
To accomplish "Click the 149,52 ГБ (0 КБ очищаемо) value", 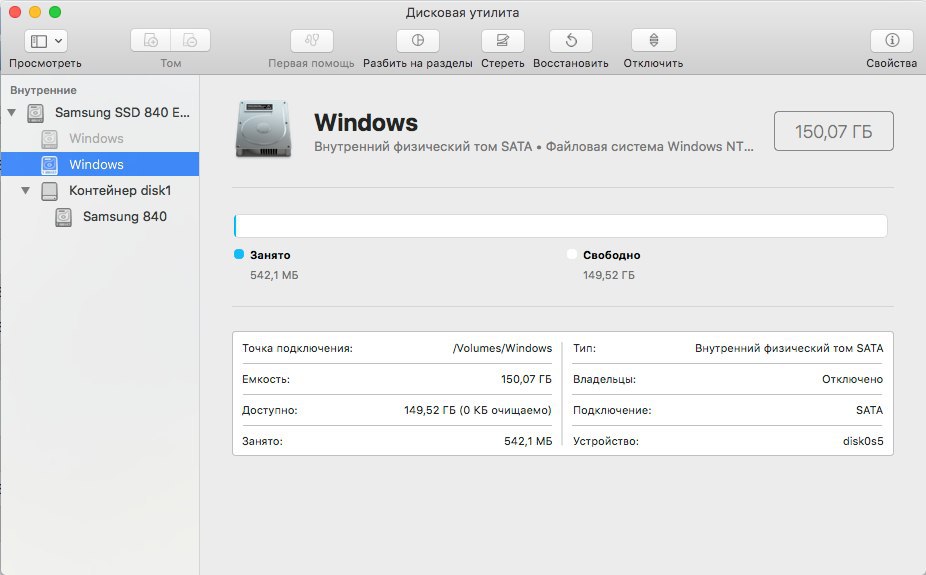I will coord(478,410).
